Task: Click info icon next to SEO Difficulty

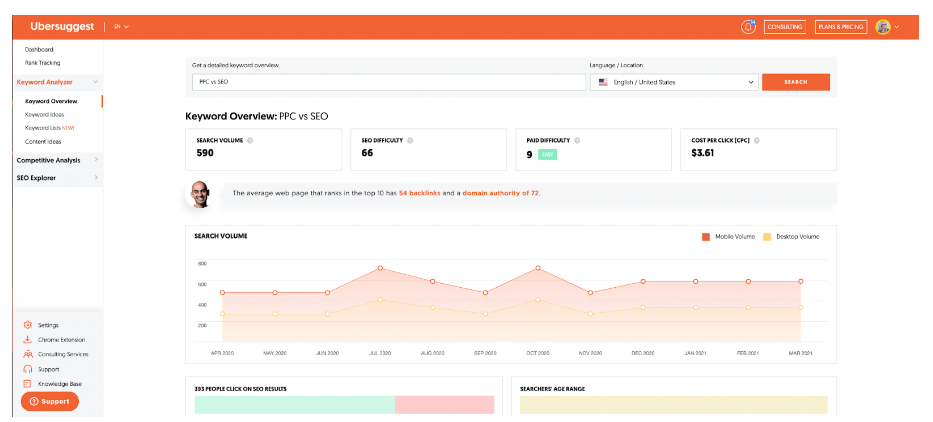Action: click(411, 140)
